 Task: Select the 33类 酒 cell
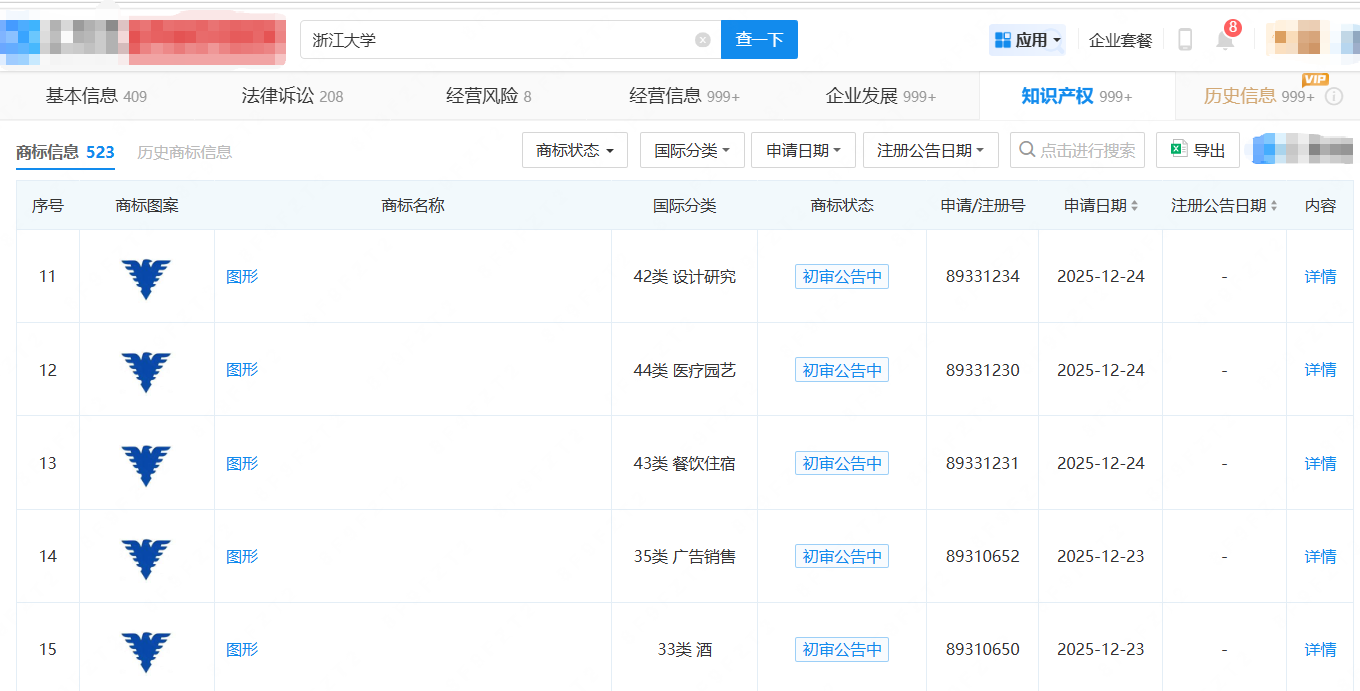685,649
